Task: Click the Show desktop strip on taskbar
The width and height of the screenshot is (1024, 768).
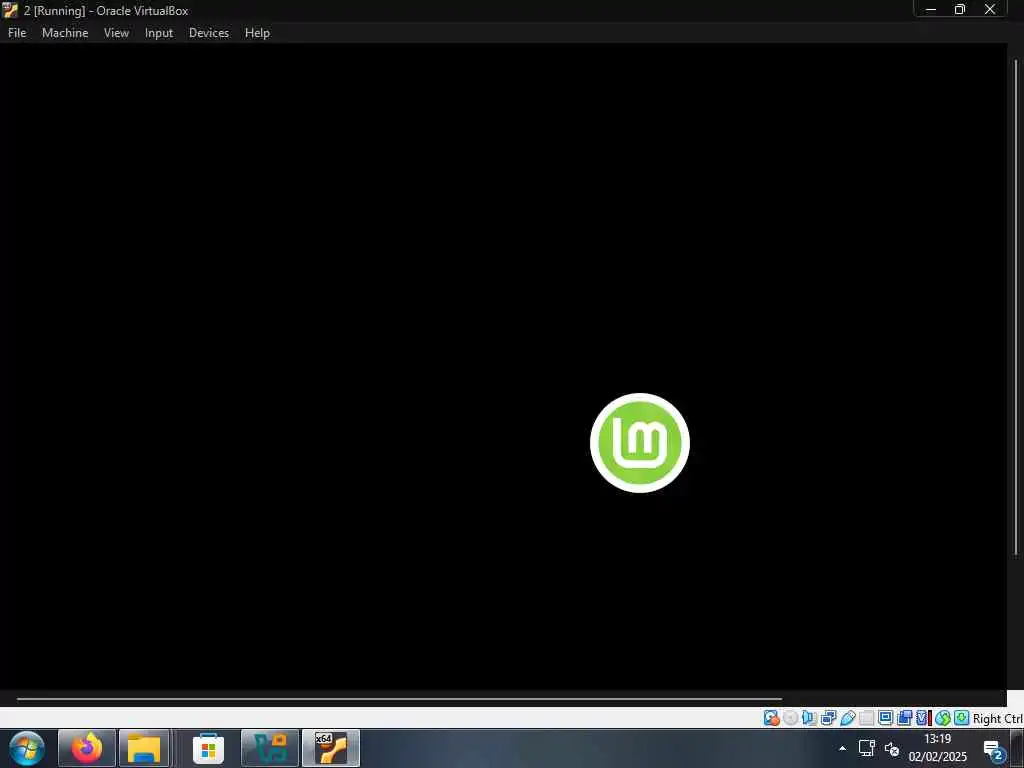Action: pyautogui.click(x=1017, y=748)
